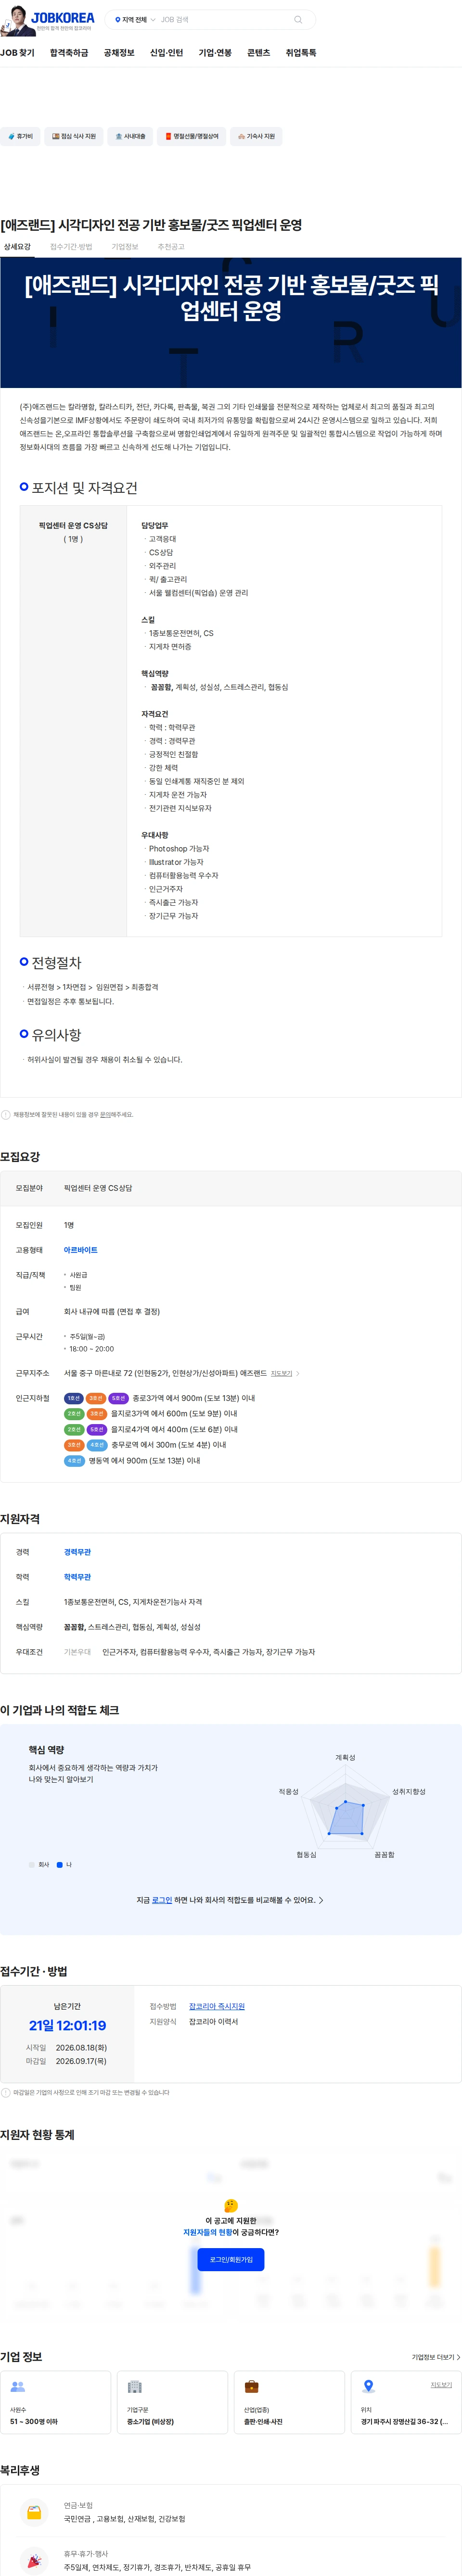
Task: Click the 위치 map pin icon
Action: [x=368, y=2385]
